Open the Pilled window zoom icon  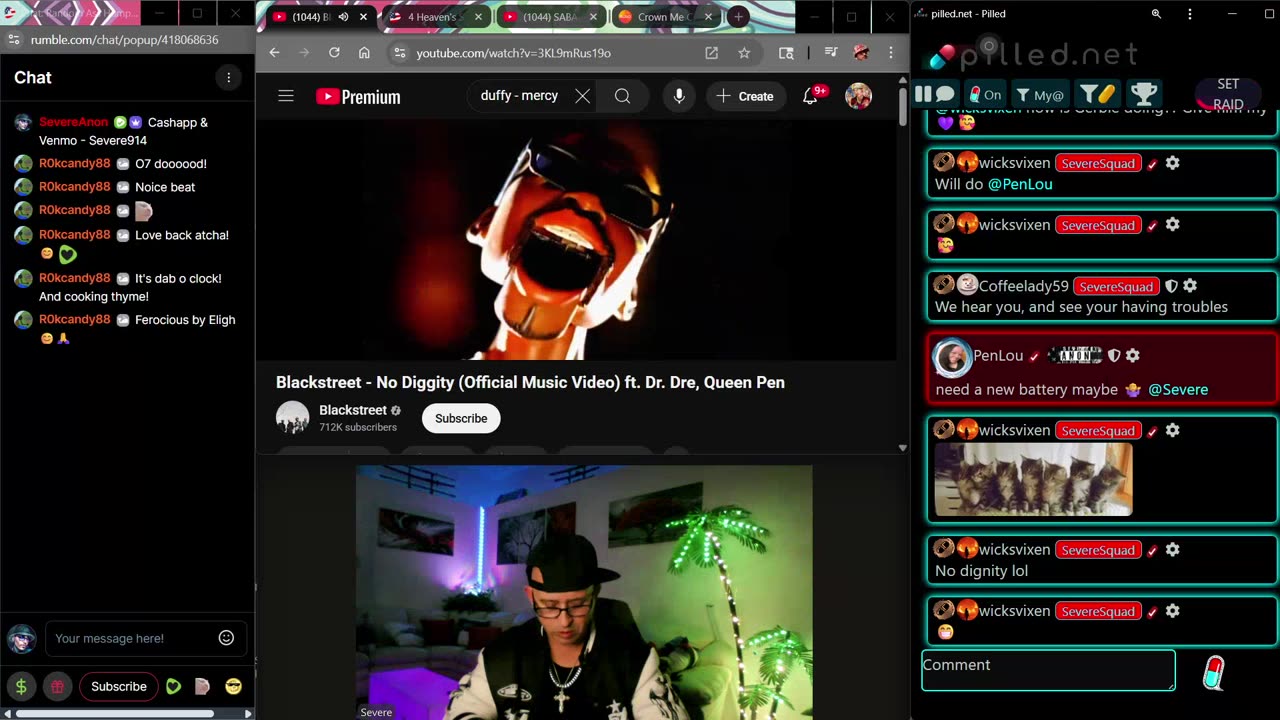click(1156, 14)
